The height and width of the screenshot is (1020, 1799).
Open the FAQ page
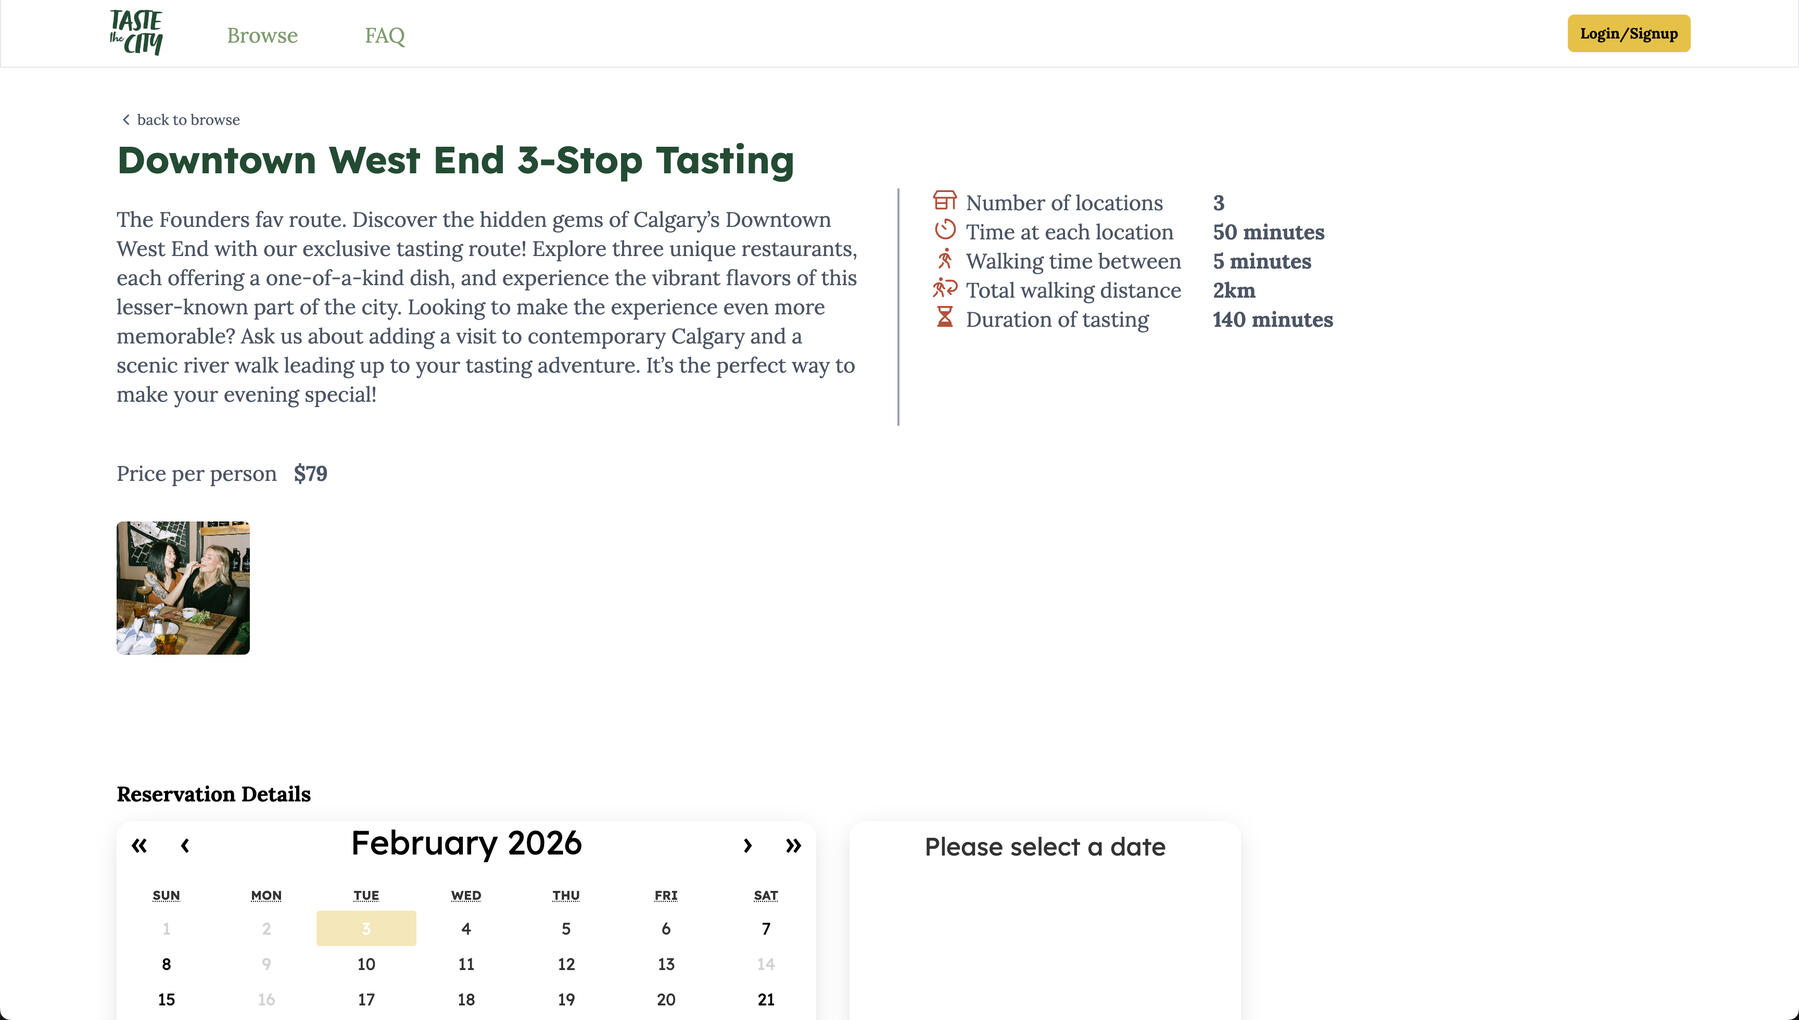click(384, 36)
